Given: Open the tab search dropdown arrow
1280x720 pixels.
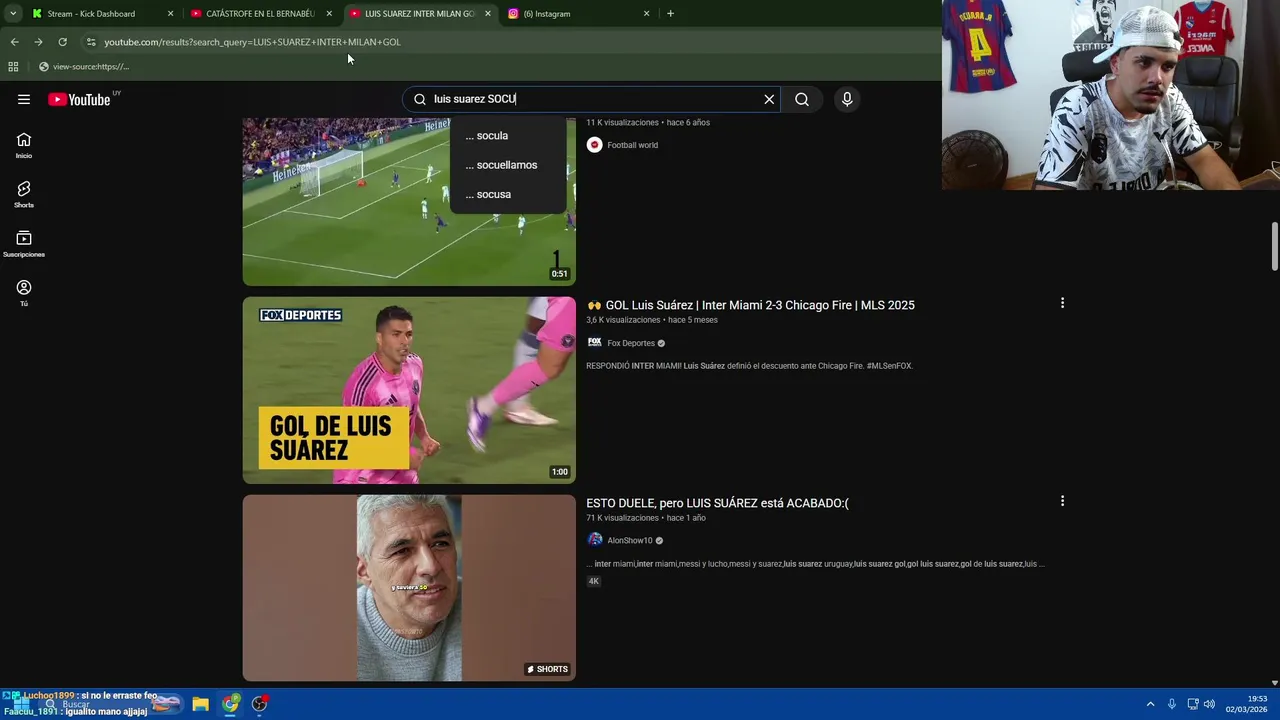Looking at the screenshot, I should pyautogui.click(x=13, y=14).
